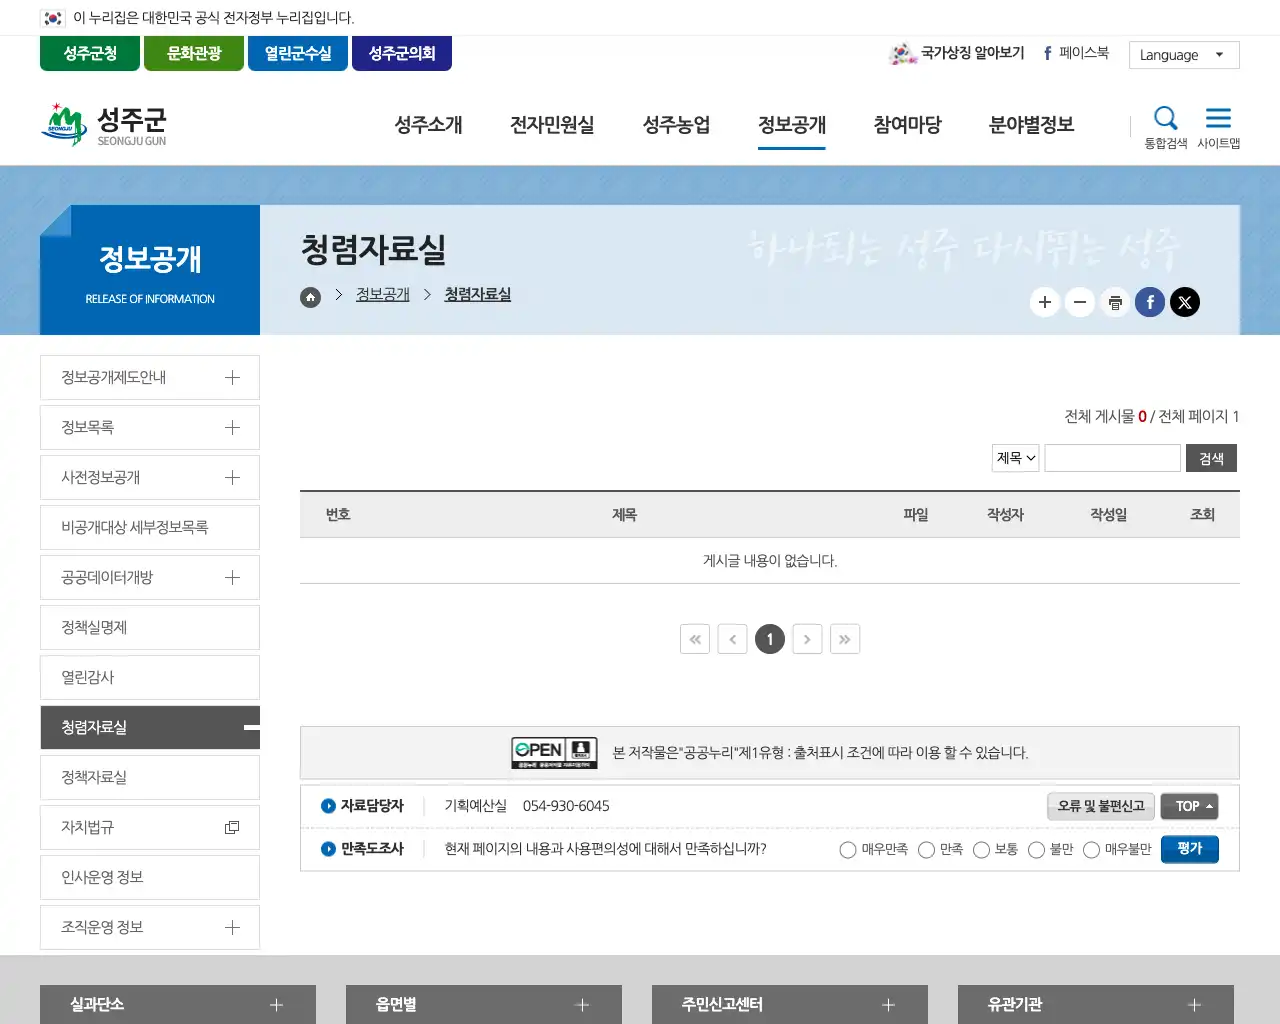Open 전자민원실 main menu
1280x1024 pixels.
(x=552, y=125)
